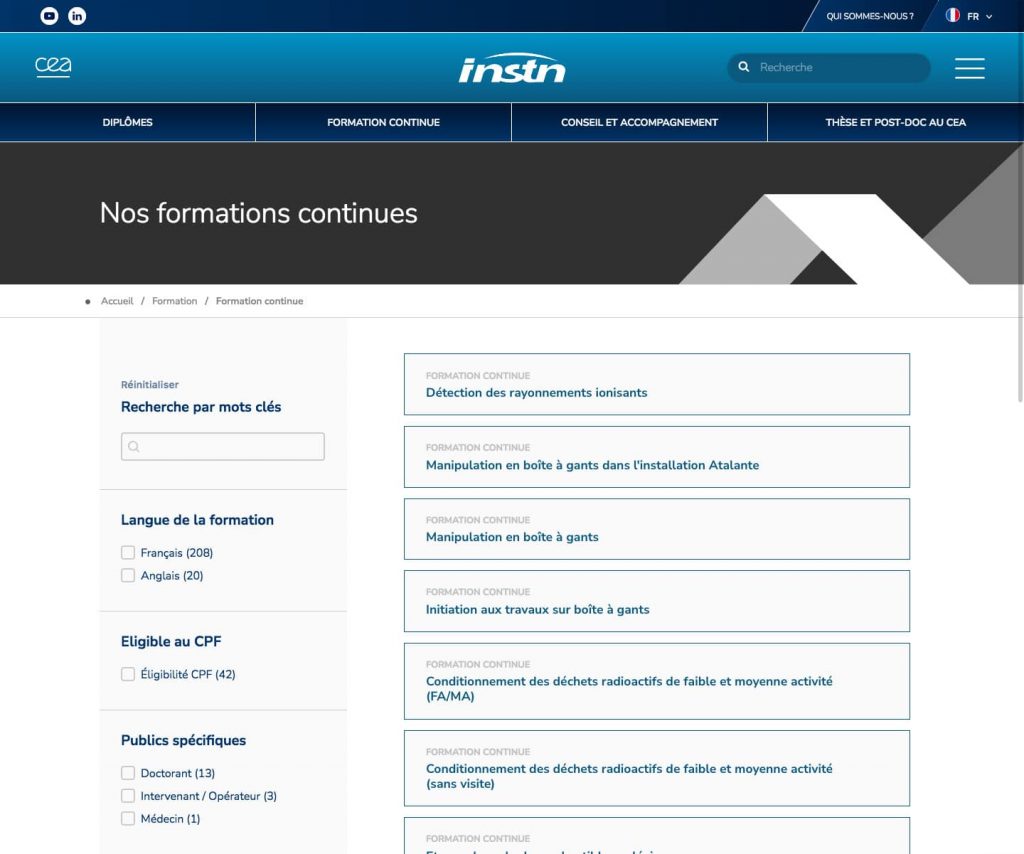Image resolution: width=1024 pixels, height=854 pixels.
Task: Enable the Éligibilité CPF filter
Action: pos(128,674)
